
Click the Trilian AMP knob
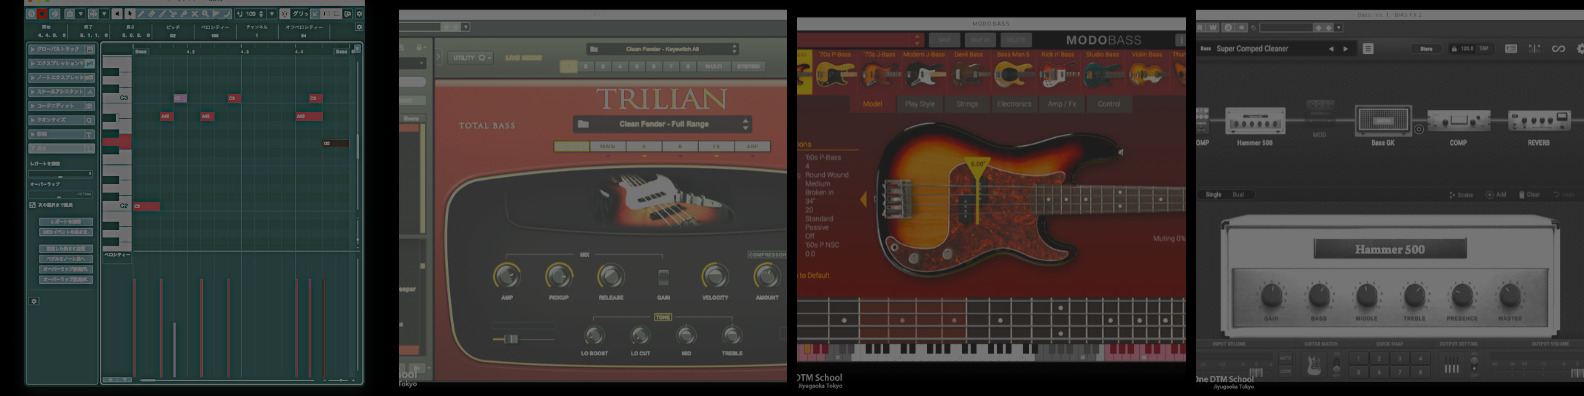tap(507, 275)
